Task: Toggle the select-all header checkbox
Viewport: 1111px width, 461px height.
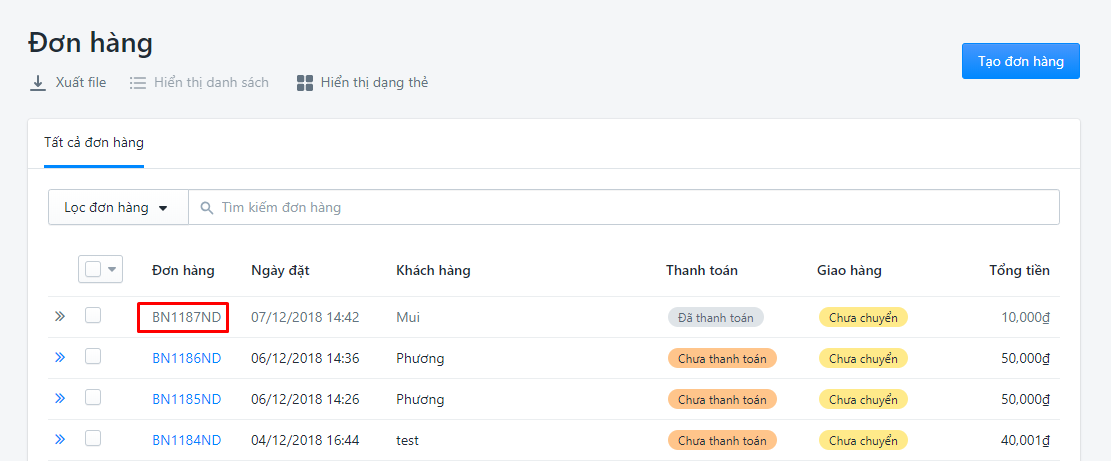Action: [x=93, y=269]
